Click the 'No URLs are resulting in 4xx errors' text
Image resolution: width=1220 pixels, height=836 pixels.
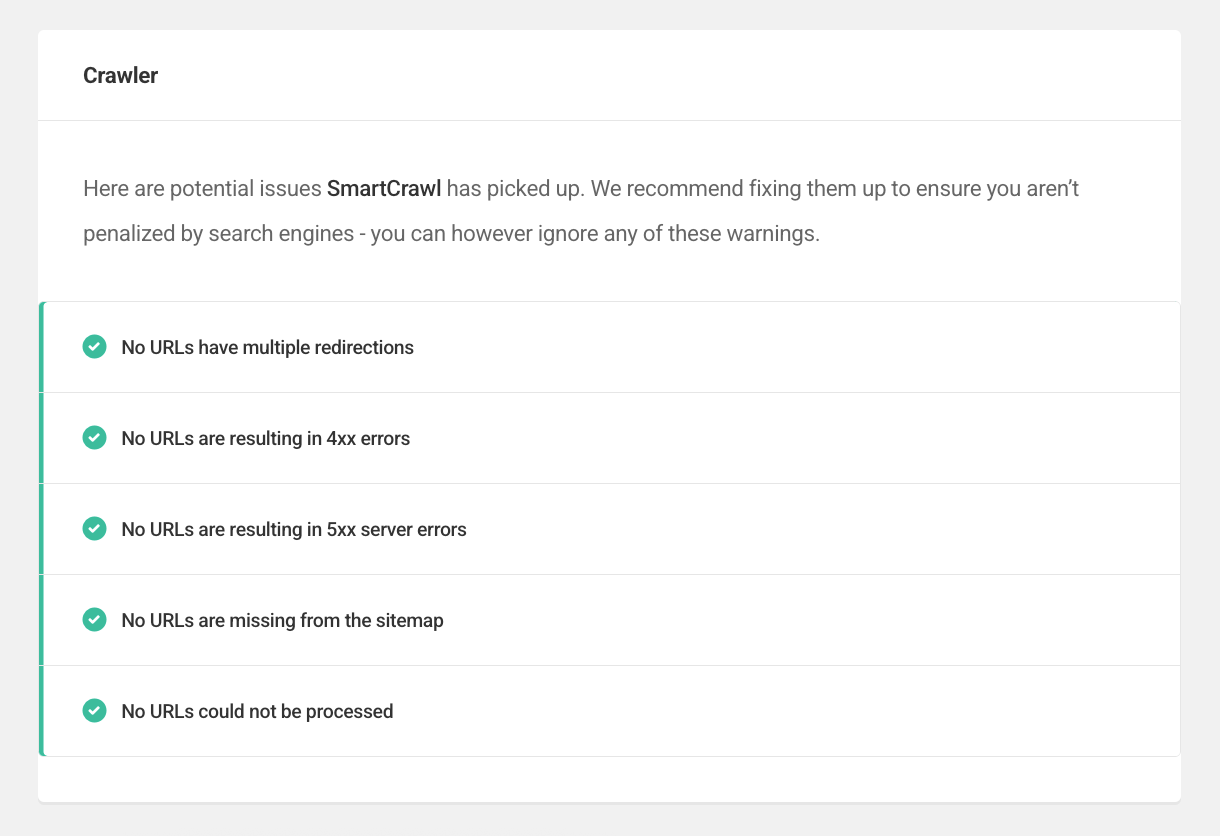coord(264,437)
